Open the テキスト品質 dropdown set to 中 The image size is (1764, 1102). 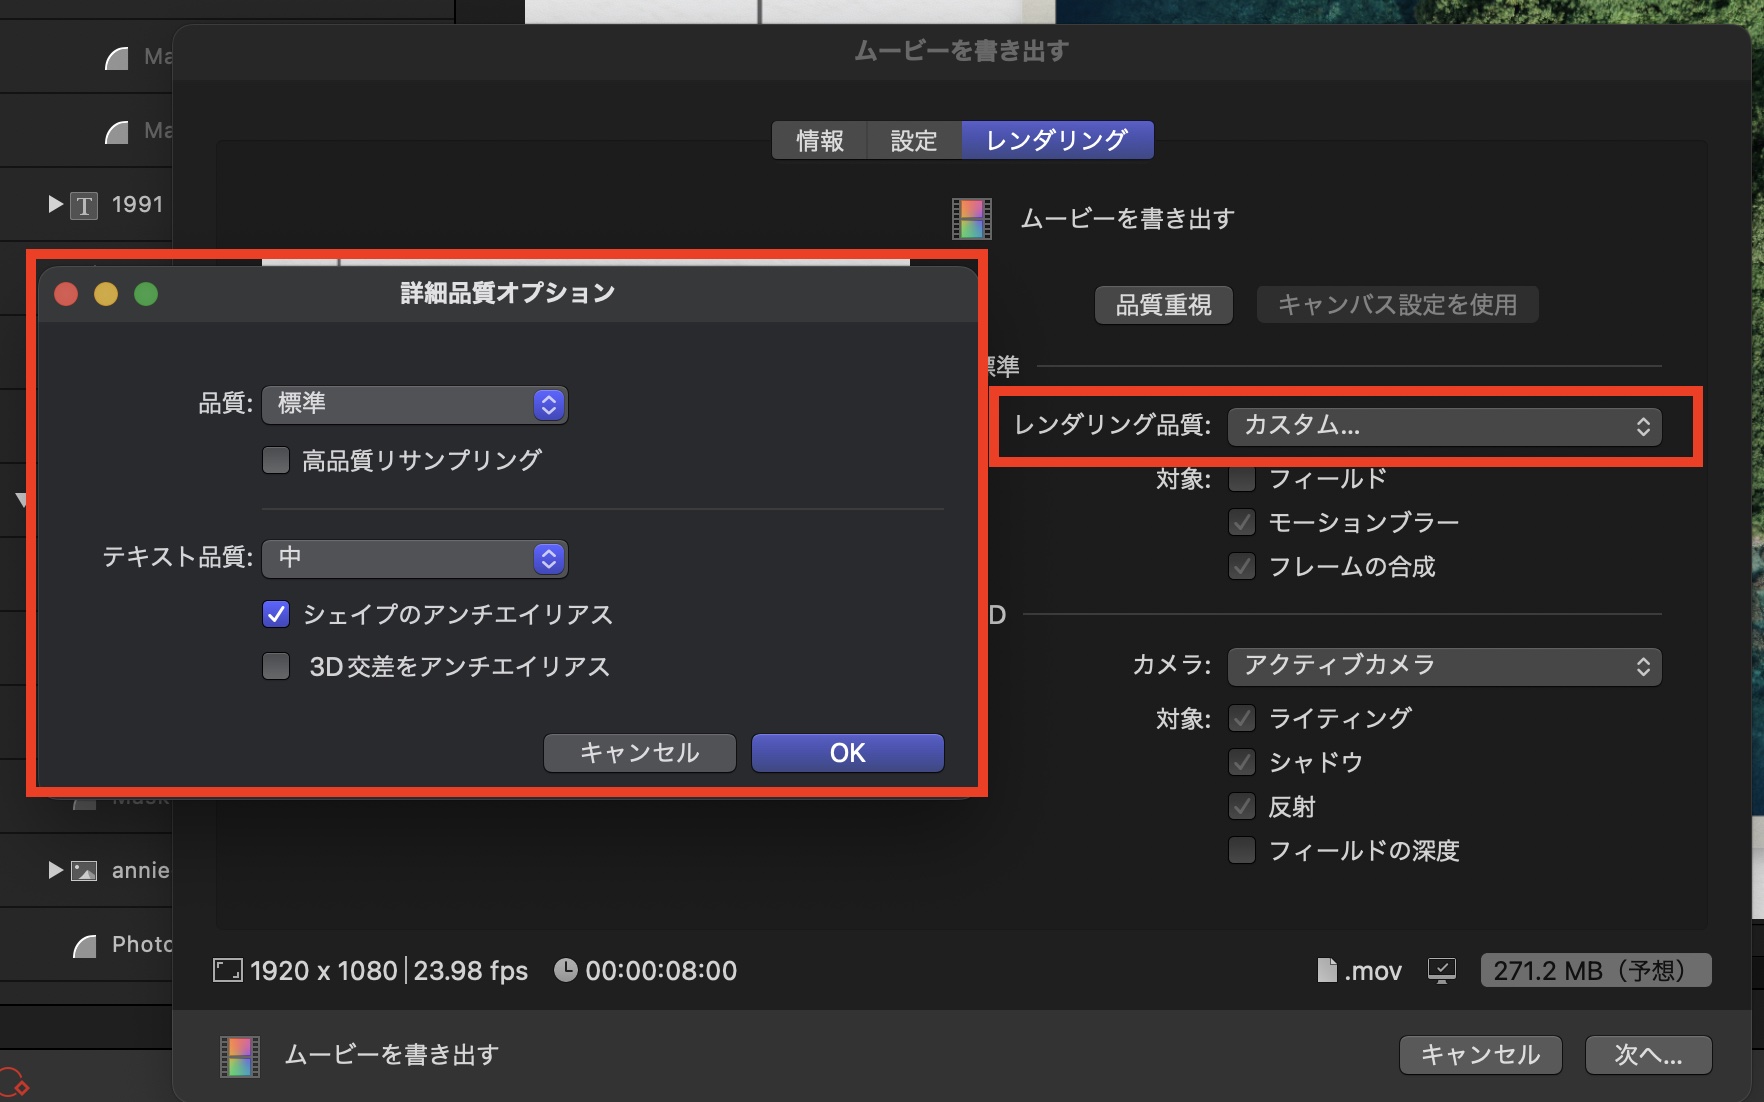(x=415, y=558)
